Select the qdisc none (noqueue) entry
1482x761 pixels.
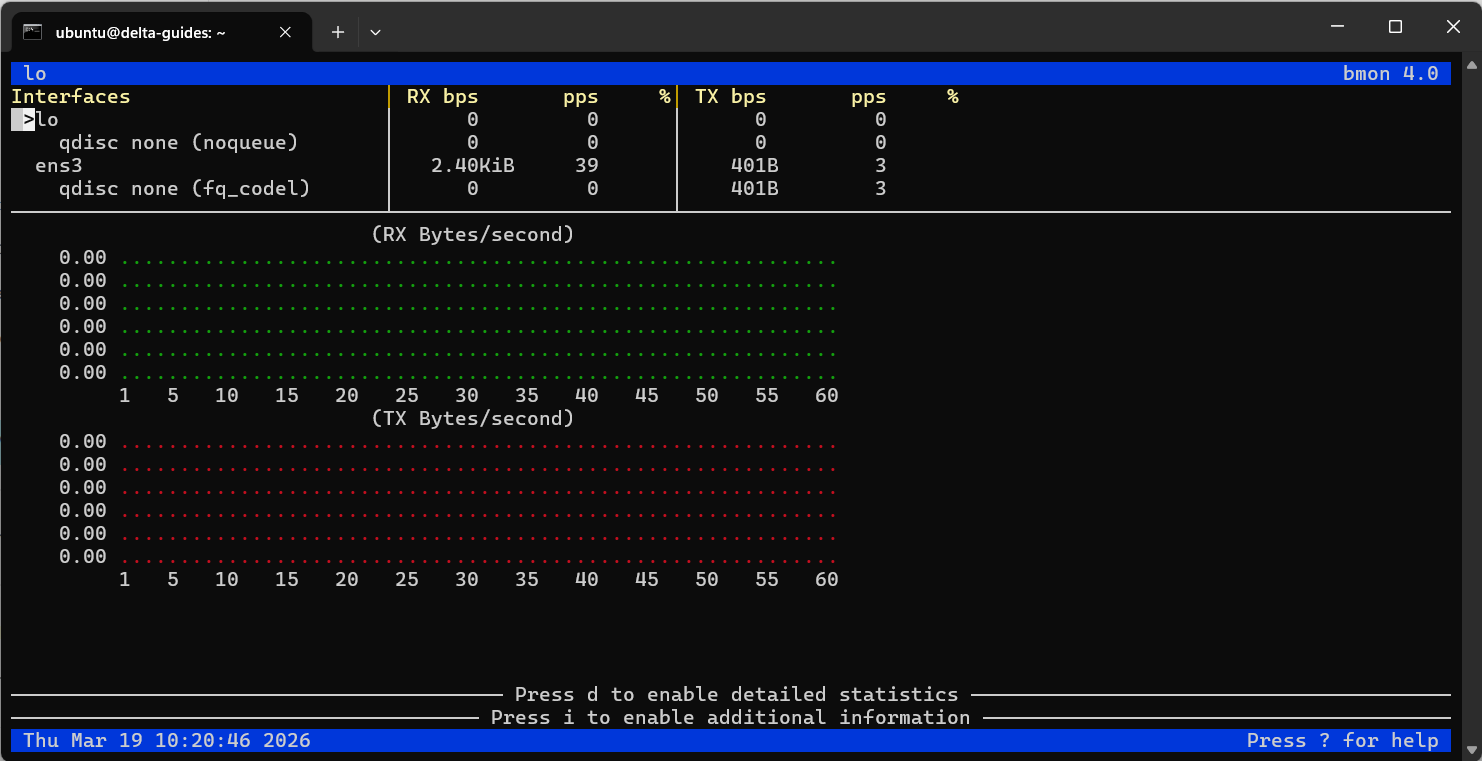pos(178,143)
